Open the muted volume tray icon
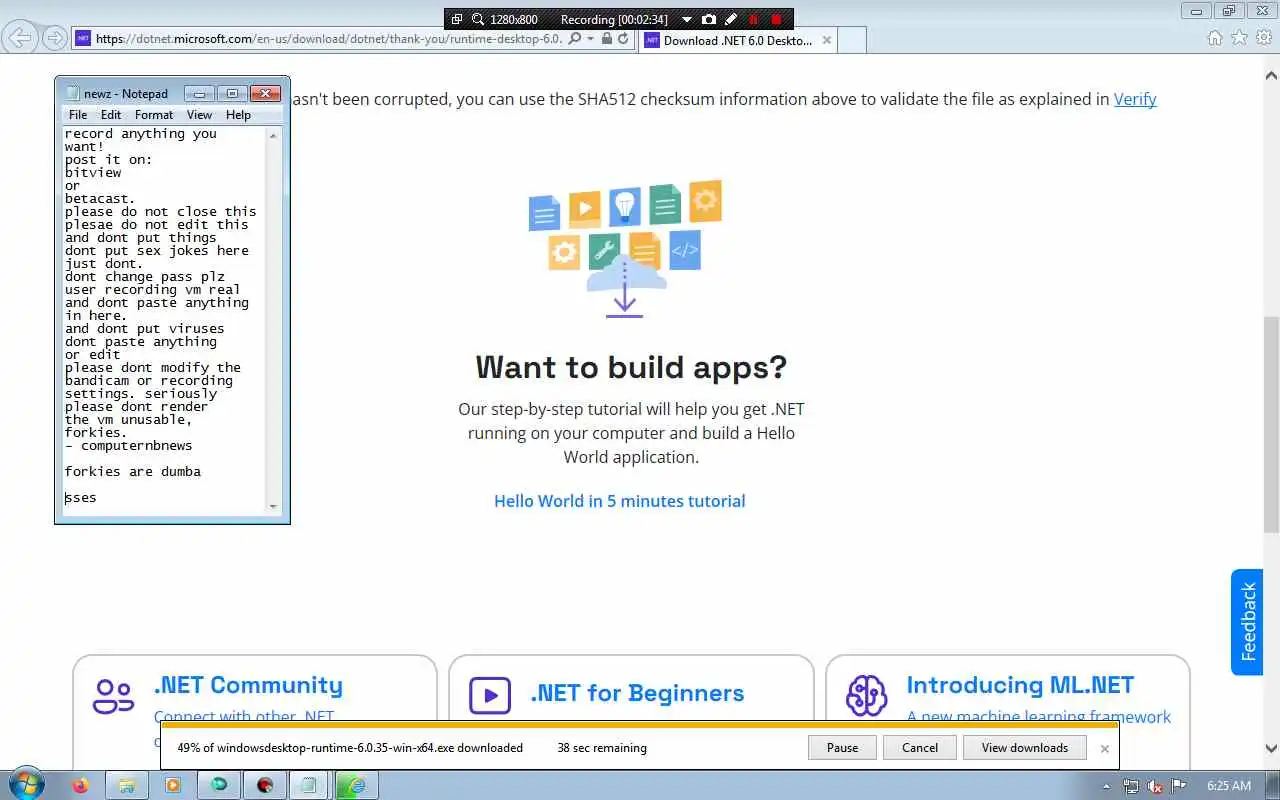This screenshot has height=800, width=1280. point(1155,786)
